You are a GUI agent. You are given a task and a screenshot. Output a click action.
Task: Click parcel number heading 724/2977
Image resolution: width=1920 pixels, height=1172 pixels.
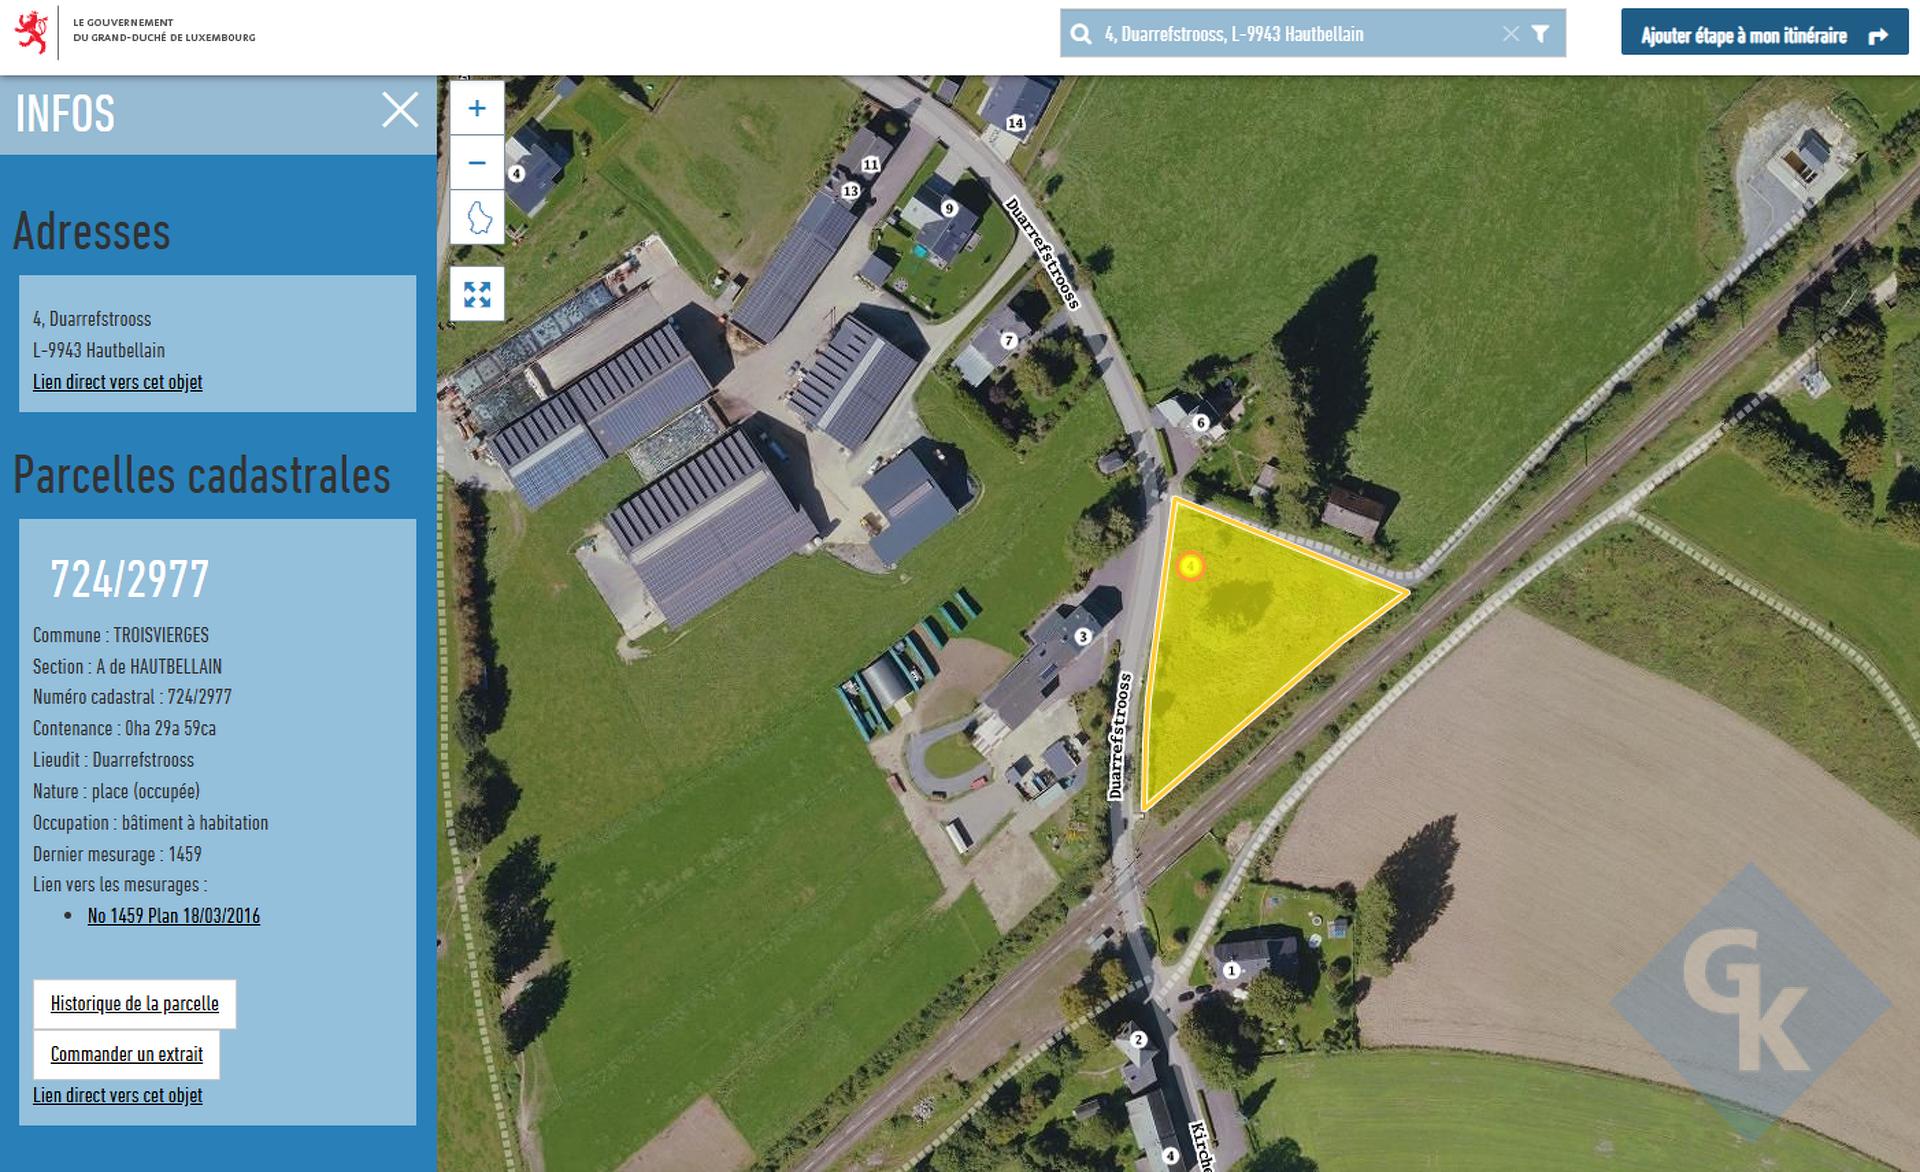130,580
